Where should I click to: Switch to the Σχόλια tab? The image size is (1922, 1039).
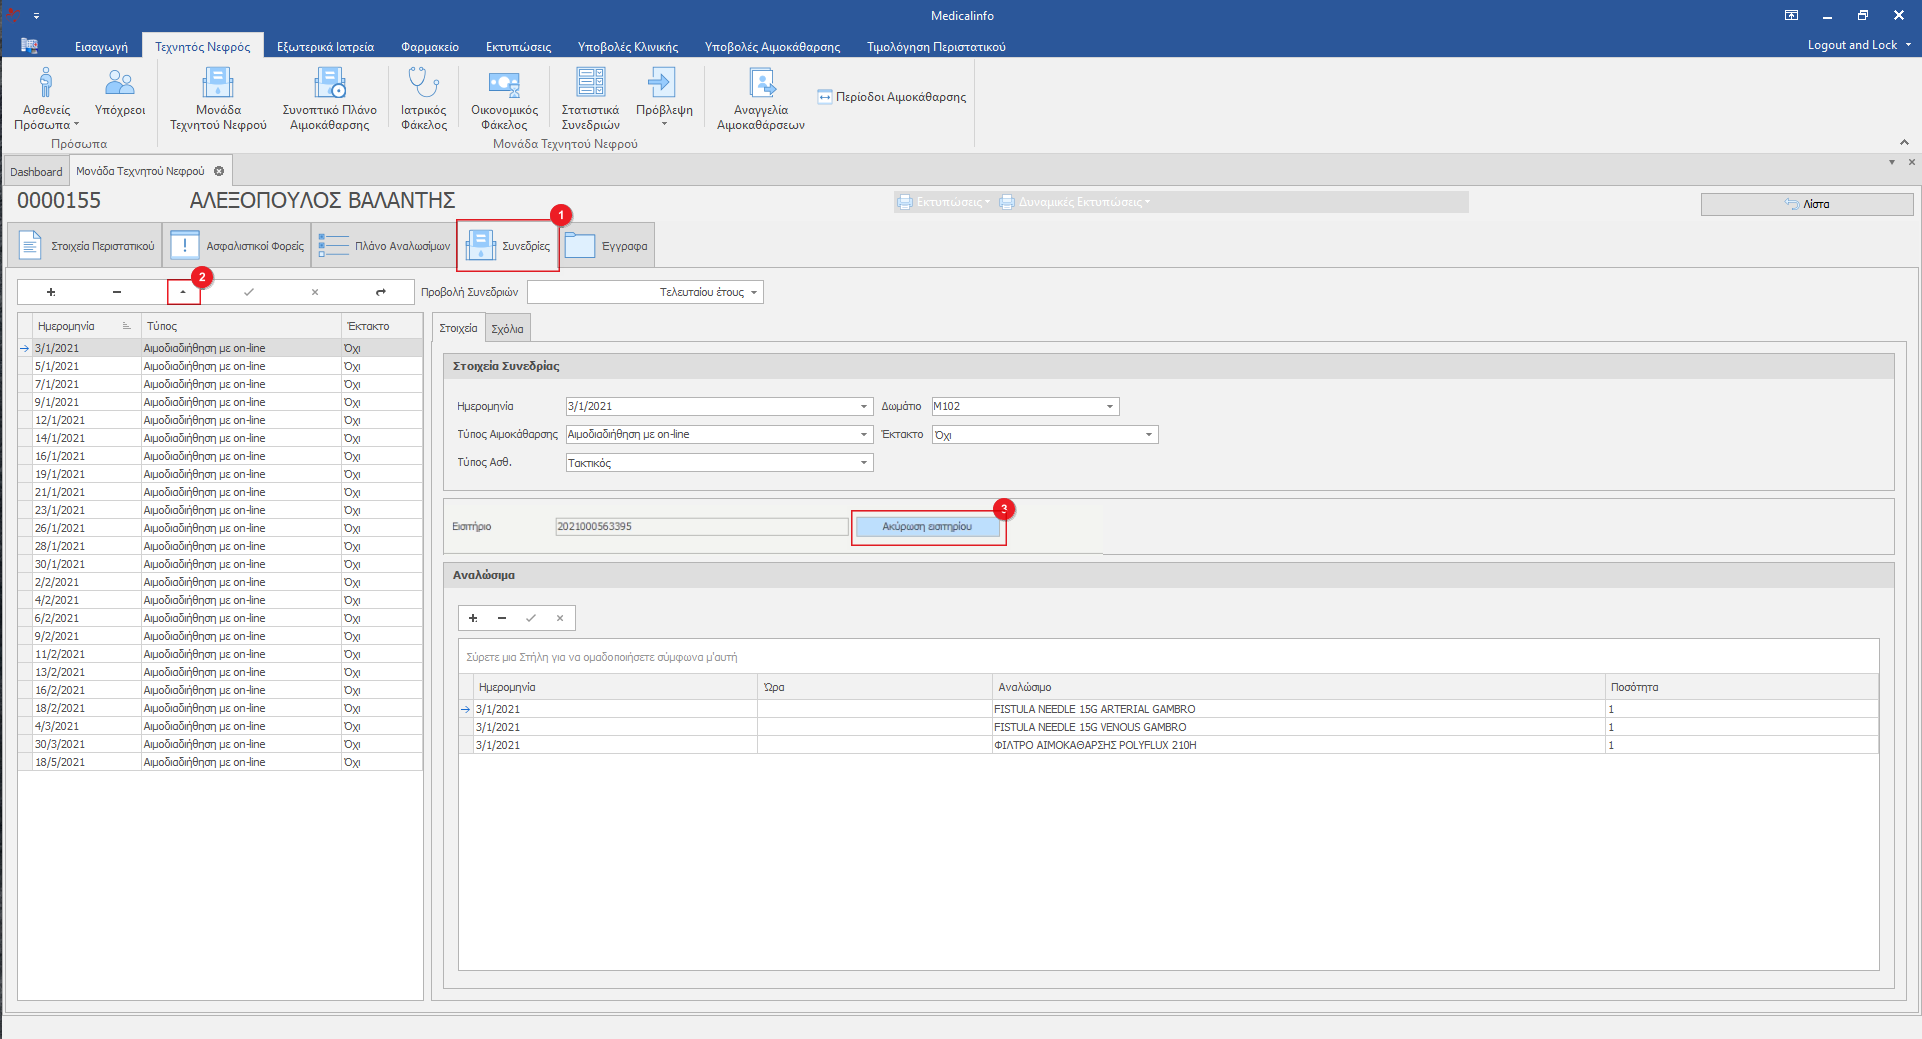[x=507, y=329]
